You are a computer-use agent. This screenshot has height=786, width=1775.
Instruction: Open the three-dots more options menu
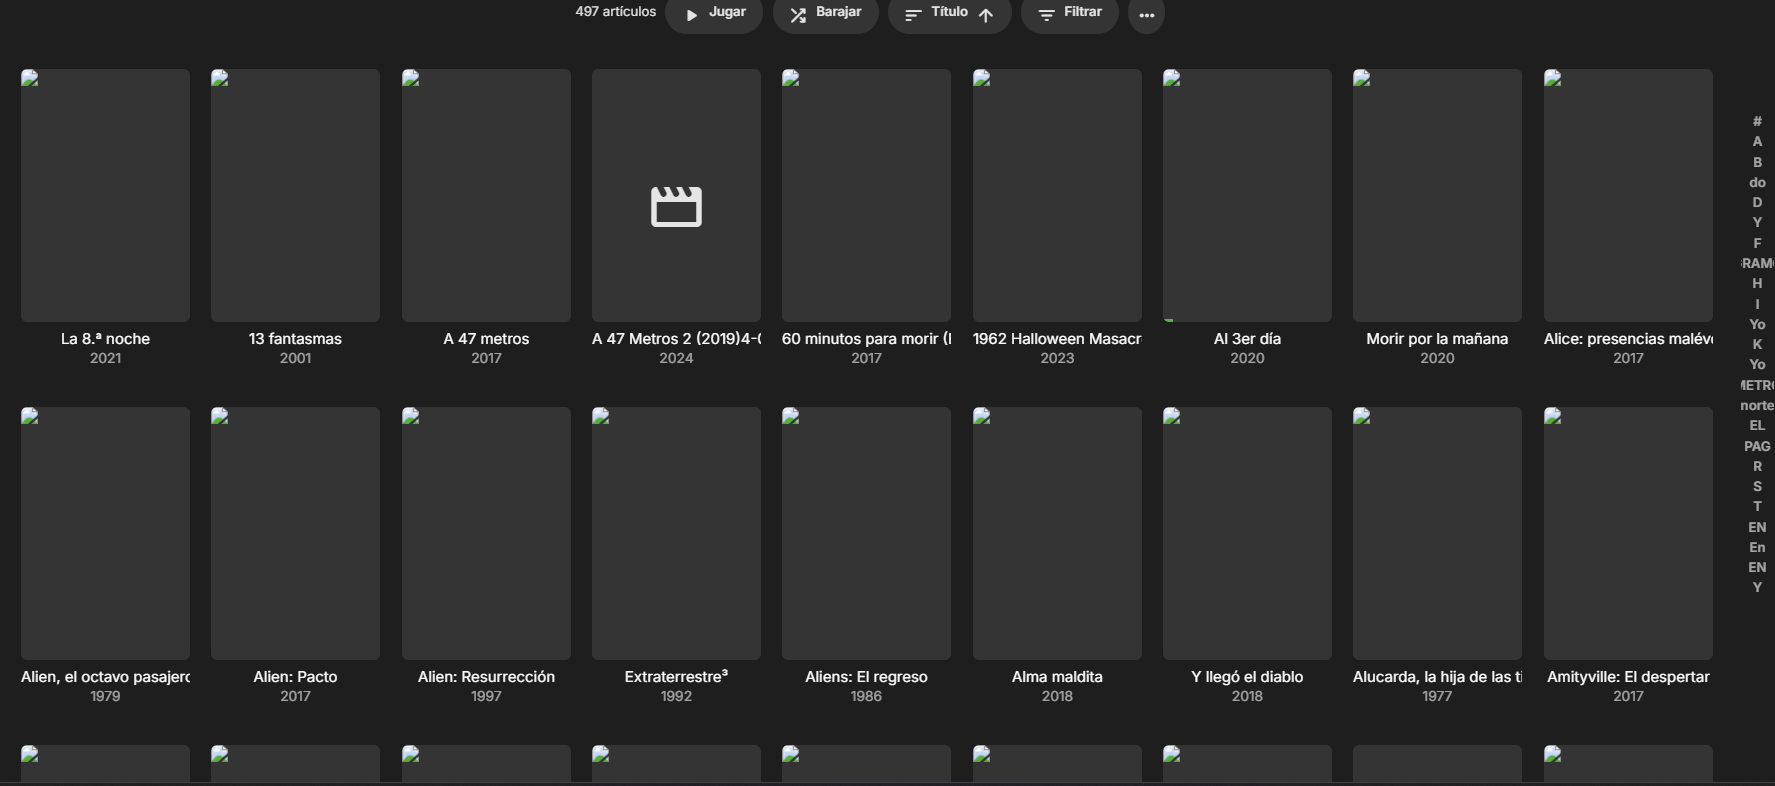click(1146, 15)
